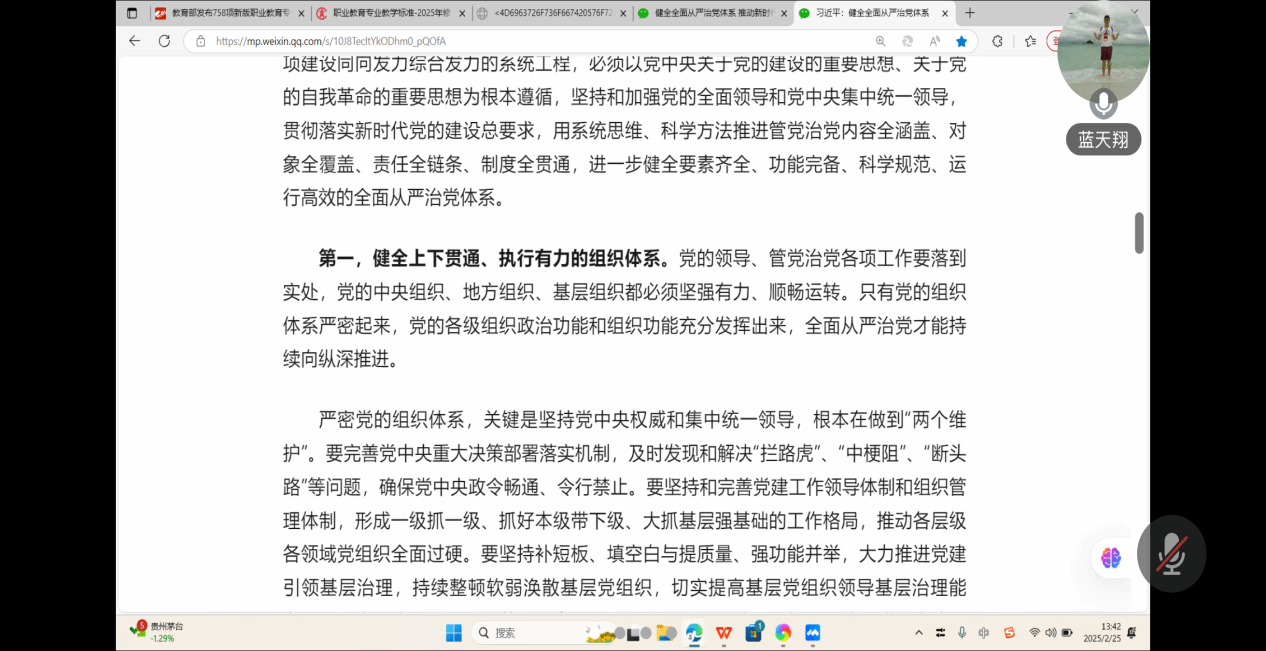Open the Favorites list icon
Viewport: 1266px width, 651px height.
tap(1030, 41)
